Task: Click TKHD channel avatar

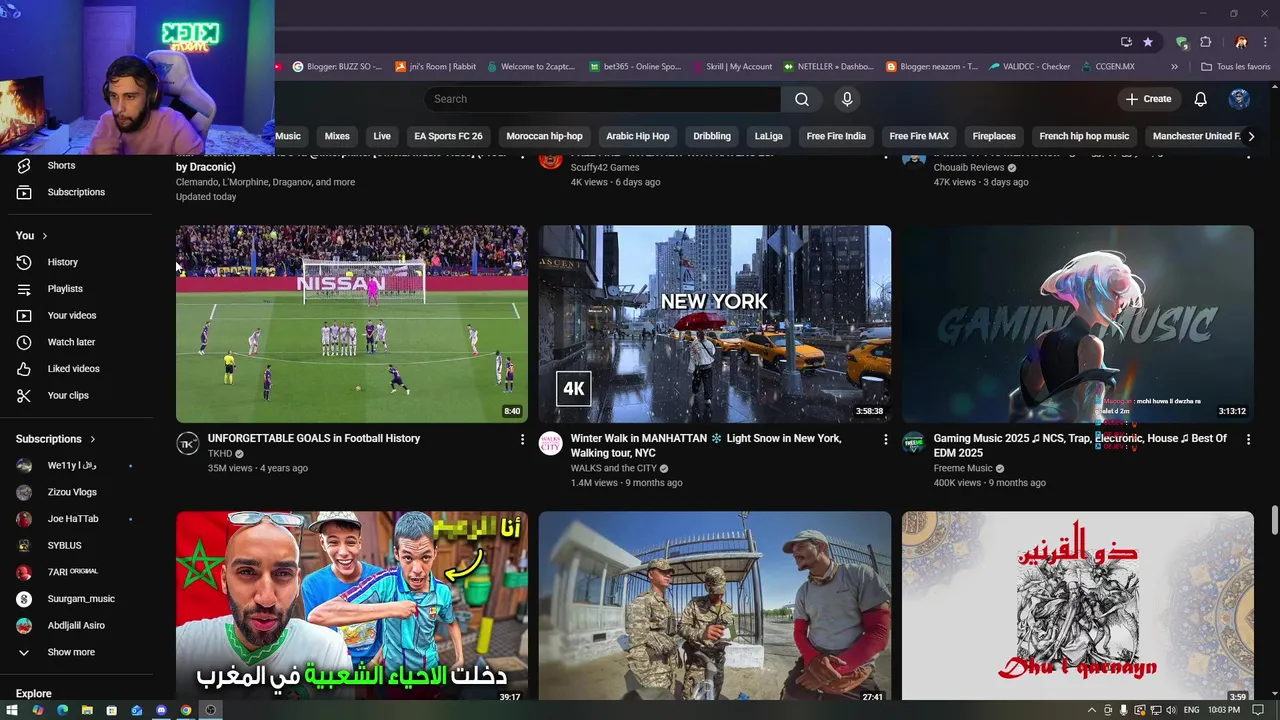Action: 188,444
